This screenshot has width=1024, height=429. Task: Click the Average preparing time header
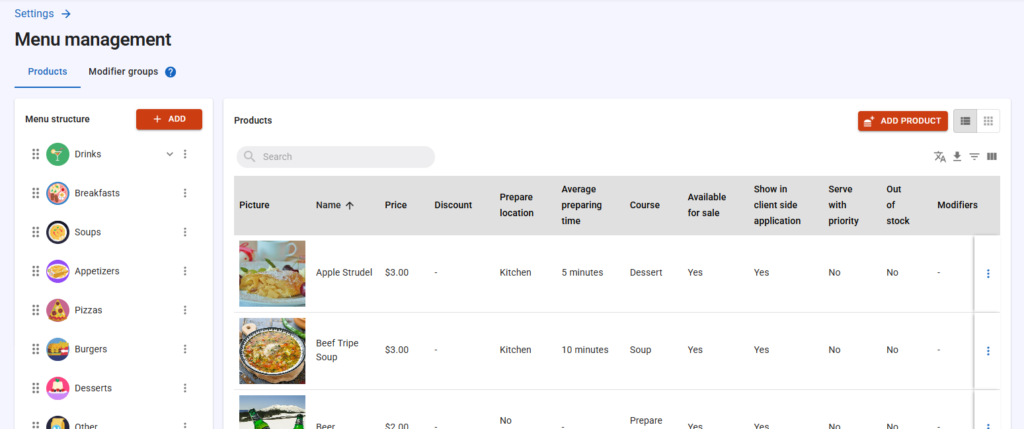coord(582,205)
